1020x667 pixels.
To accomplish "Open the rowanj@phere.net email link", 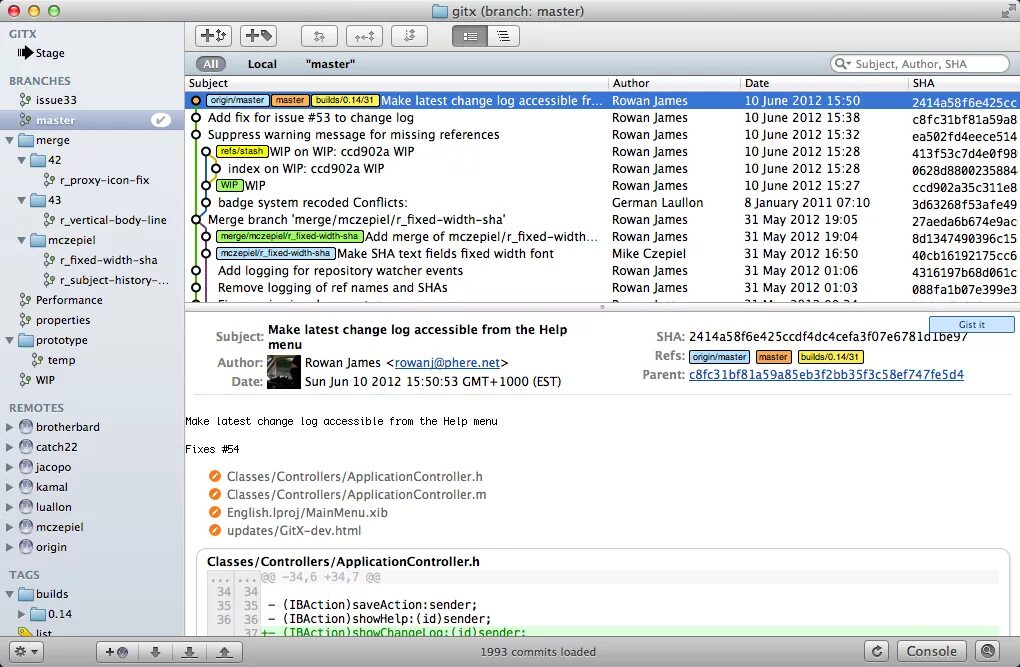I will tap(447, 362).
